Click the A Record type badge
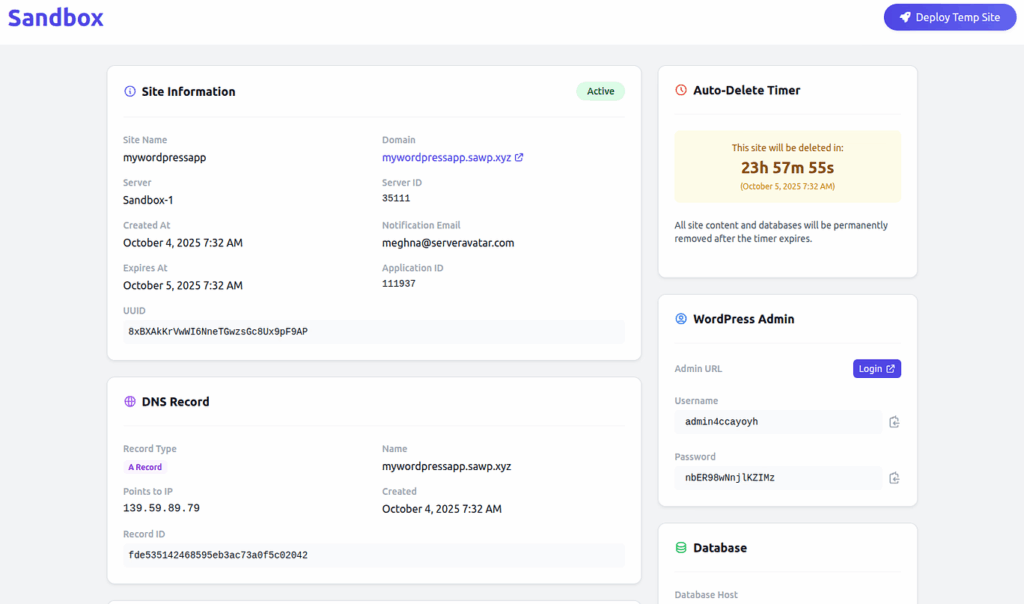The width and height of the screenshot is (1024, 604). 145,467
